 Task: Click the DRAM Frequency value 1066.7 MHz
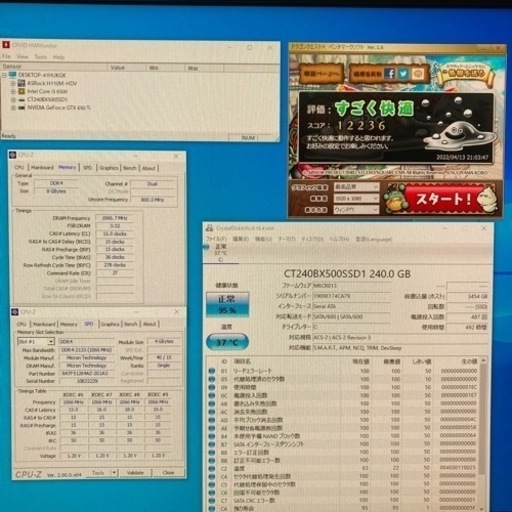[114, 218]
